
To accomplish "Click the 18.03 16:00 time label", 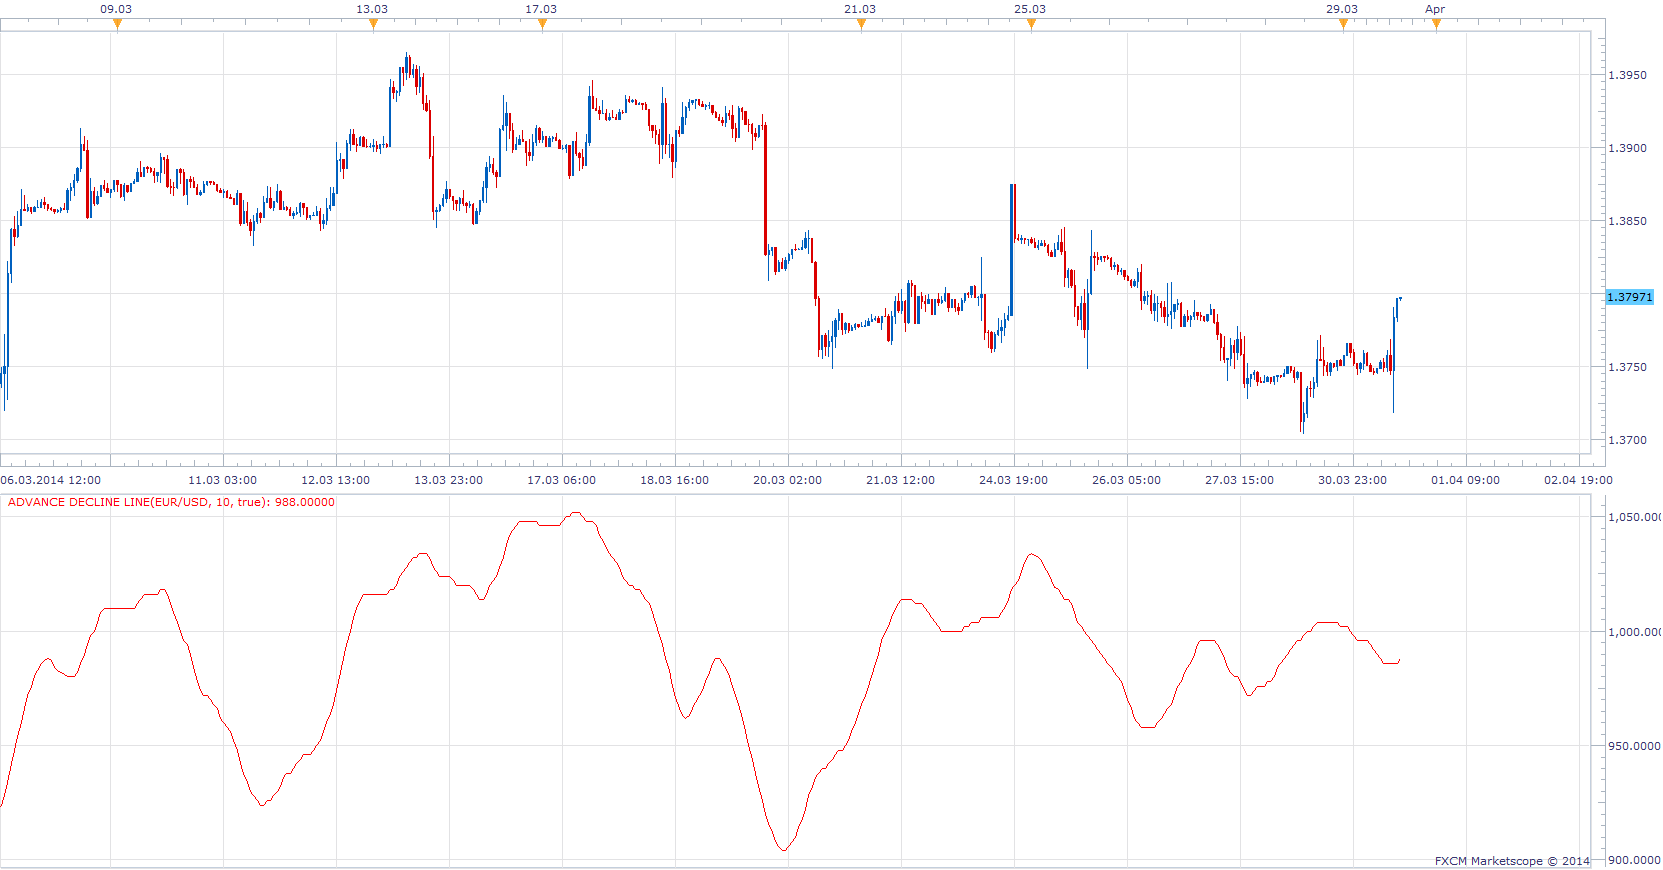I will coord(674,480).
